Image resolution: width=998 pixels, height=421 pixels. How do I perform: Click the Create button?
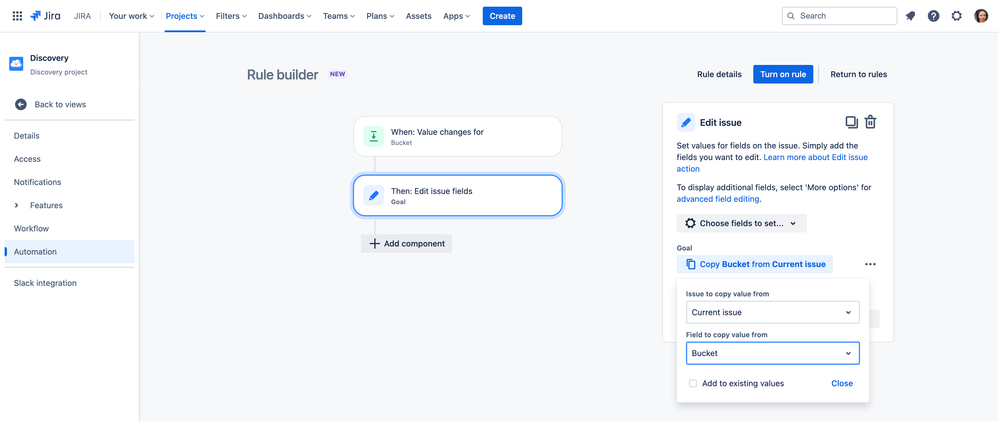(x=502, y=16)
